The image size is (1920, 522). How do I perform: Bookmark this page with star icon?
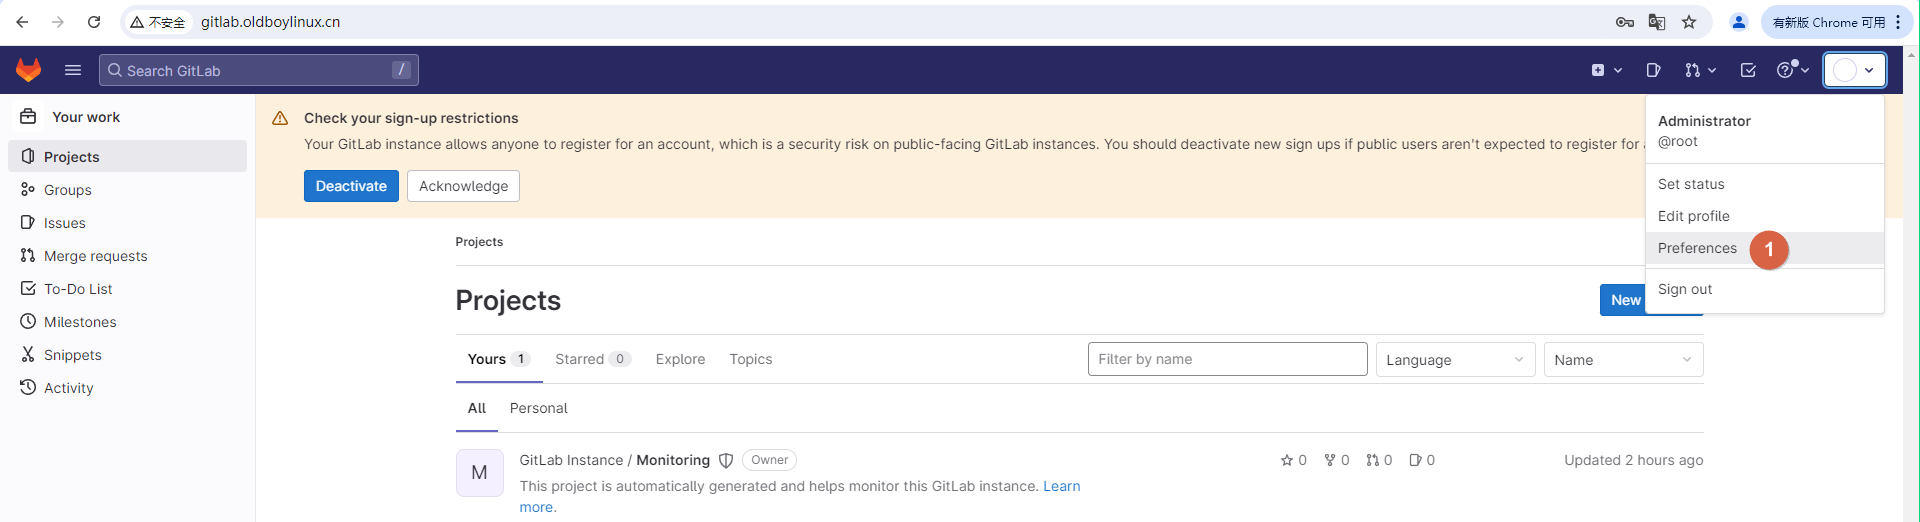pyautogui.click(x=1689, y=22)
